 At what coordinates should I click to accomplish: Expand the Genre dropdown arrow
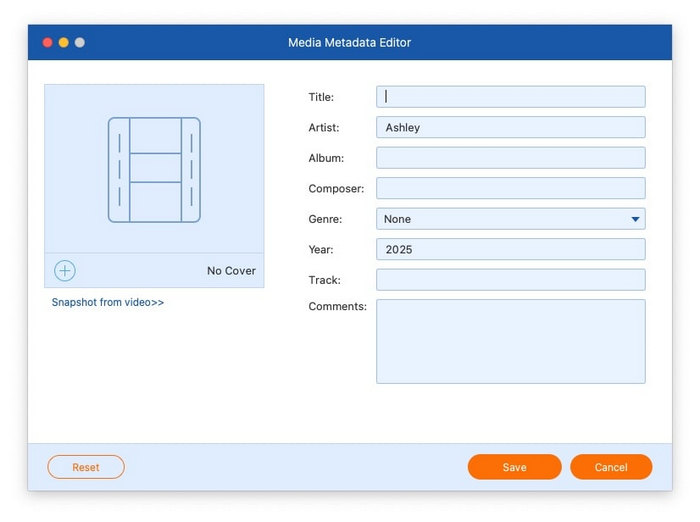(635, 219)
